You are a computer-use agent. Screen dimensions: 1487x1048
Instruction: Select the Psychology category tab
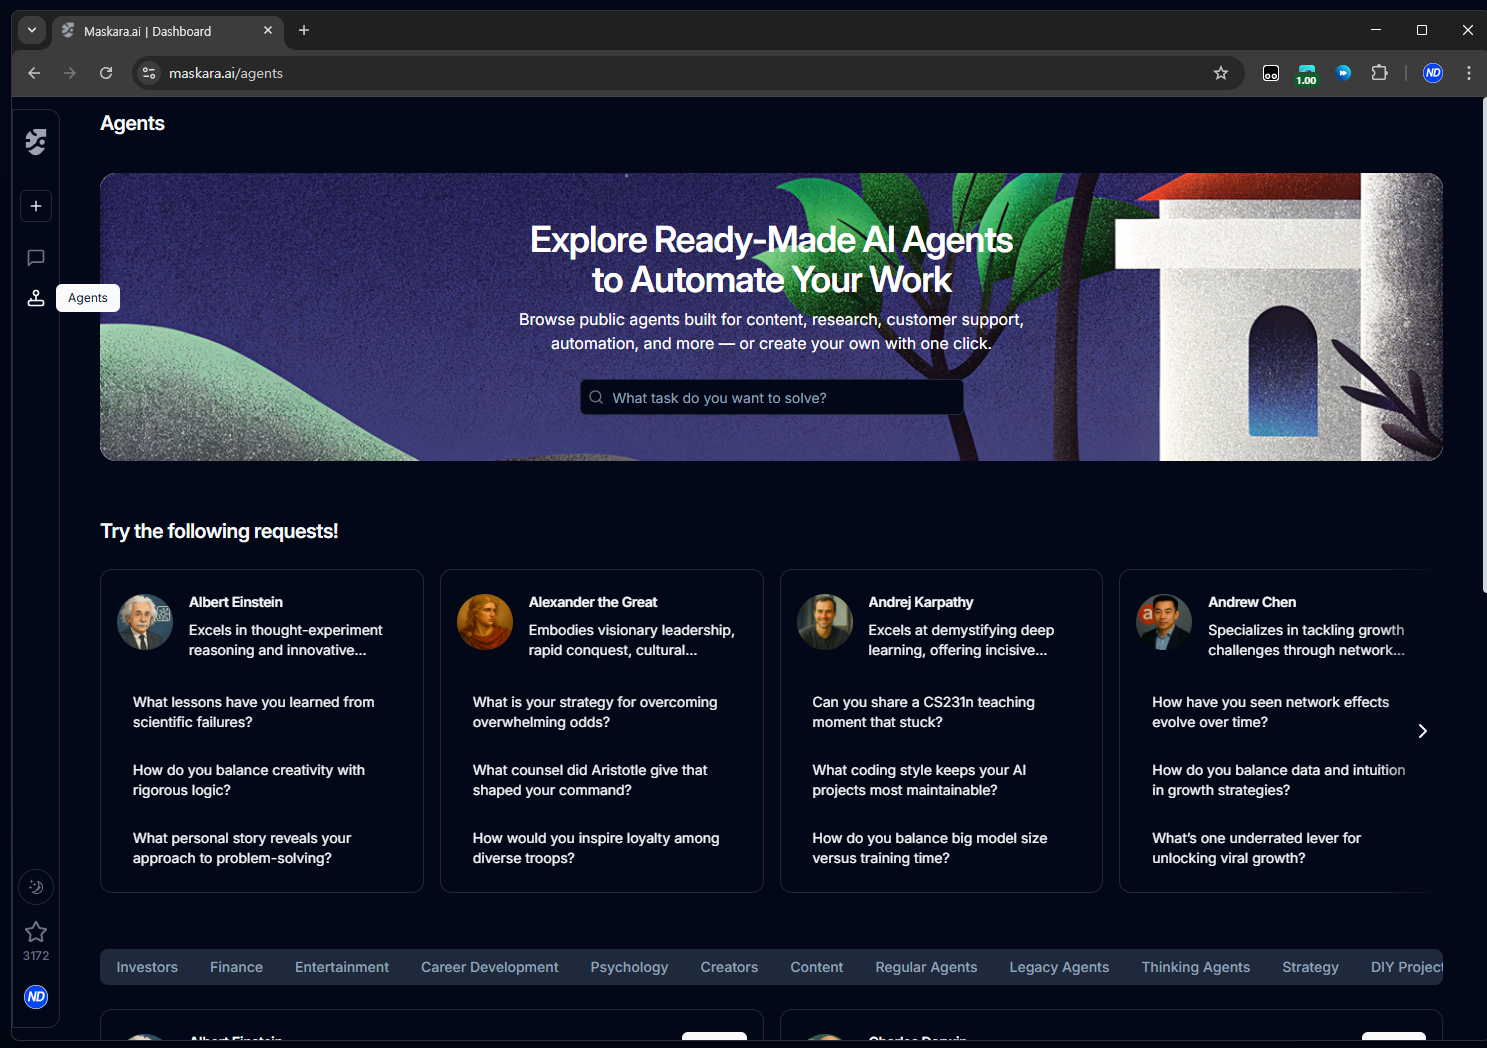(629, 967)
